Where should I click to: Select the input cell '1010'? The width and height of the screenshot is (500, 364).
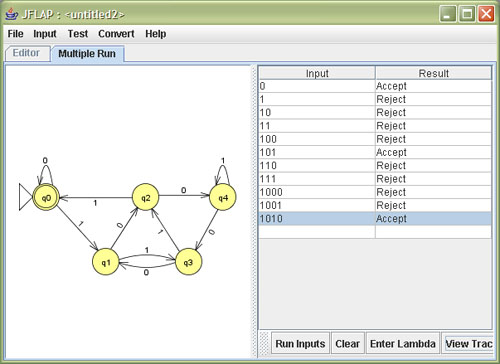[x=317, y=219]
